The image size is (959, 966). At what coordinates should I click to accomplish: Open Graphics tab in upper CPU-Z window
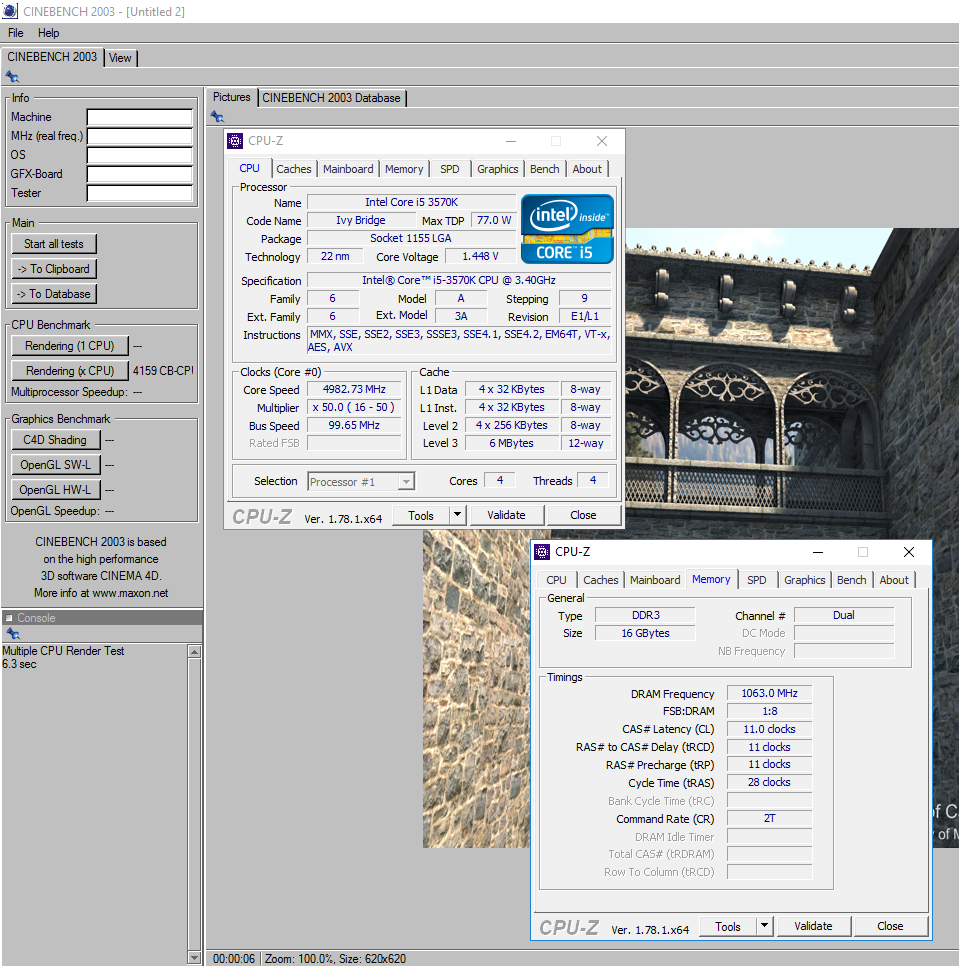(498, 169)
